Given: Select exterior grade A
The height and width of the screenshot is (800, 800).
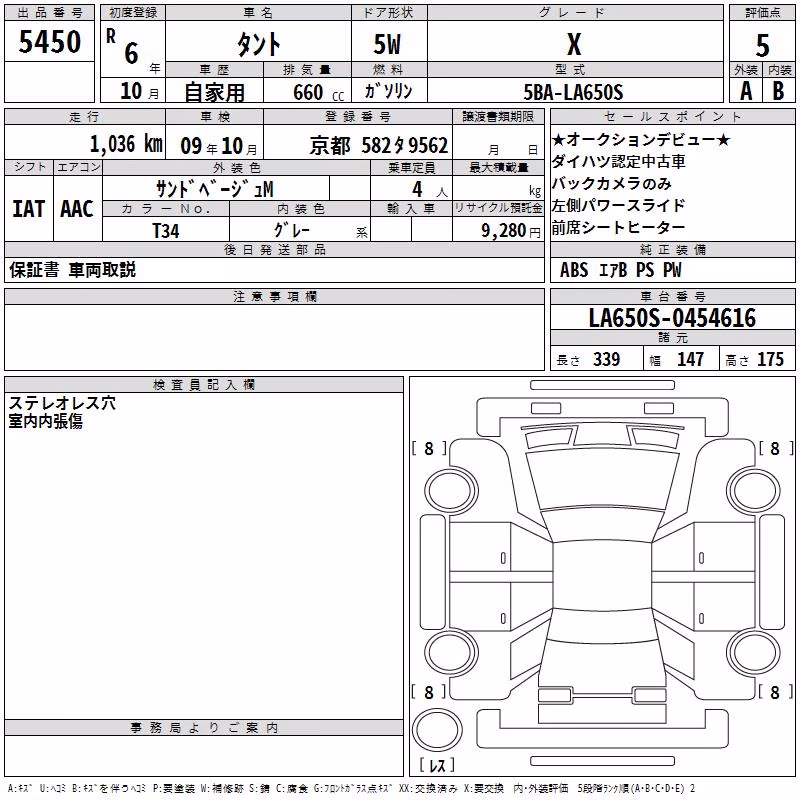Looking at the screenshot, I should [x=746, y=91].
